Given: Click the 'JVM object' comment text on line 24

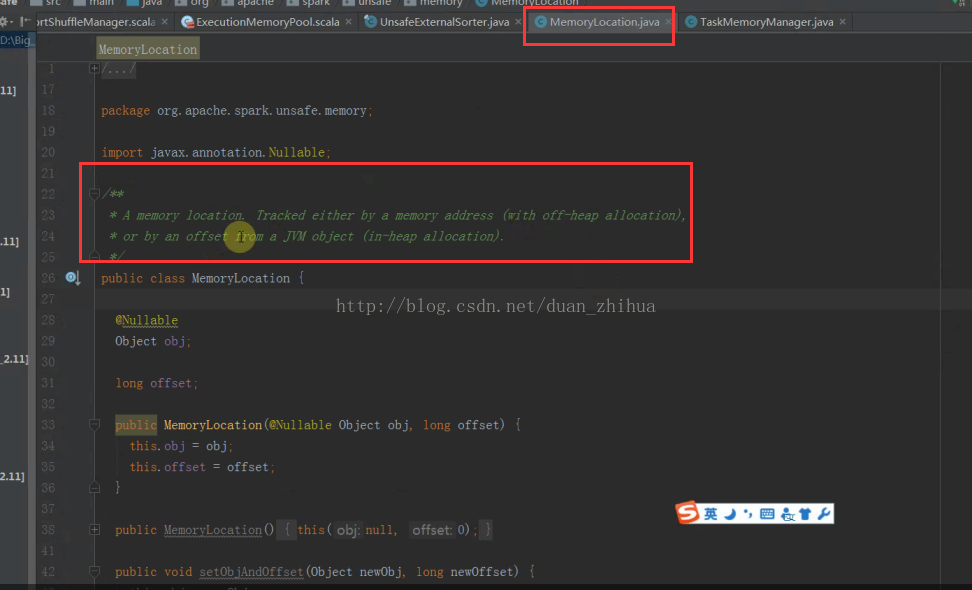Looking at the screenshot, I should coord(320,236).
